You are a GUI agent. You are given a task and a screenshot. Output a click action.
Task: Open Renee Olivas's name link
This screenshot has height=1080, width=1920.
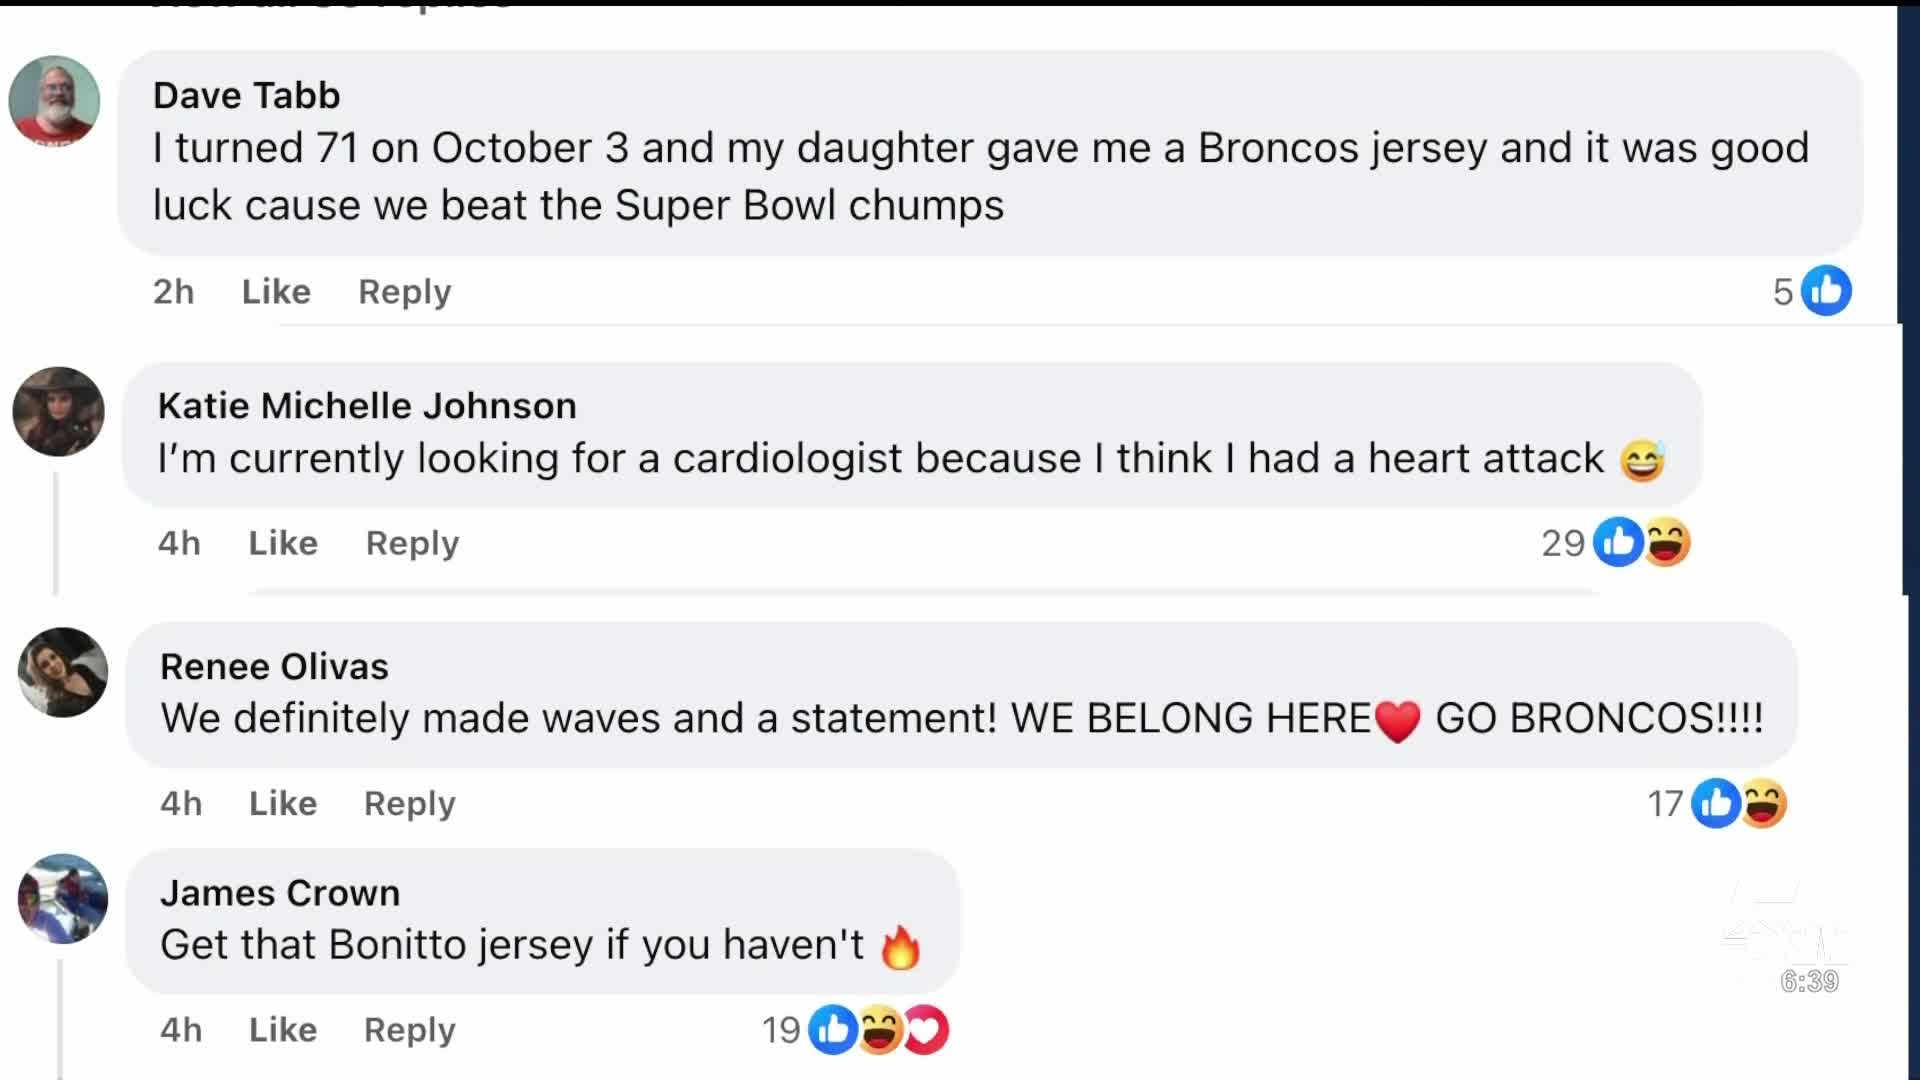(274, 667)
